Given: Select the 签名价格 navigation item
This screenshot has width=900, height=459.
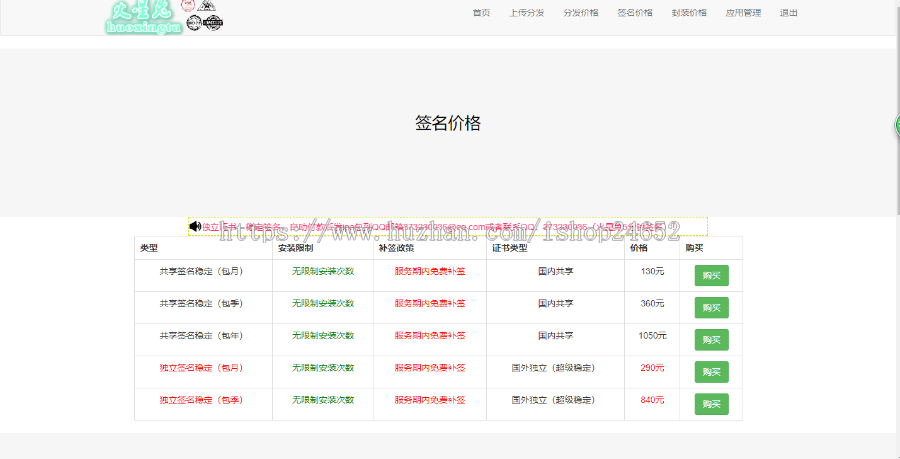Looking at the screenshot, I should pos(635,13).
